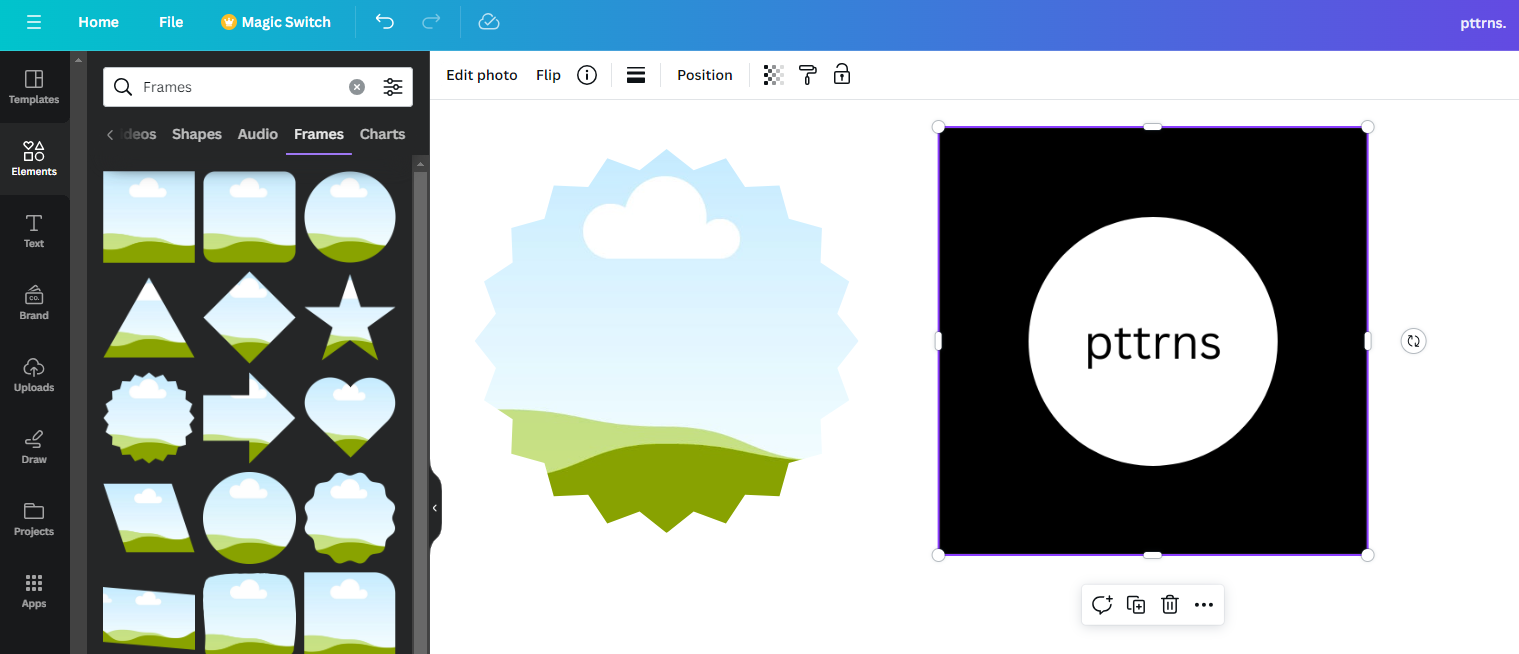Viewport: 1519px width, 654px height.
Task: Open the Projects sidebar panel
Action: pyautogui.click(x=34, y=519)
